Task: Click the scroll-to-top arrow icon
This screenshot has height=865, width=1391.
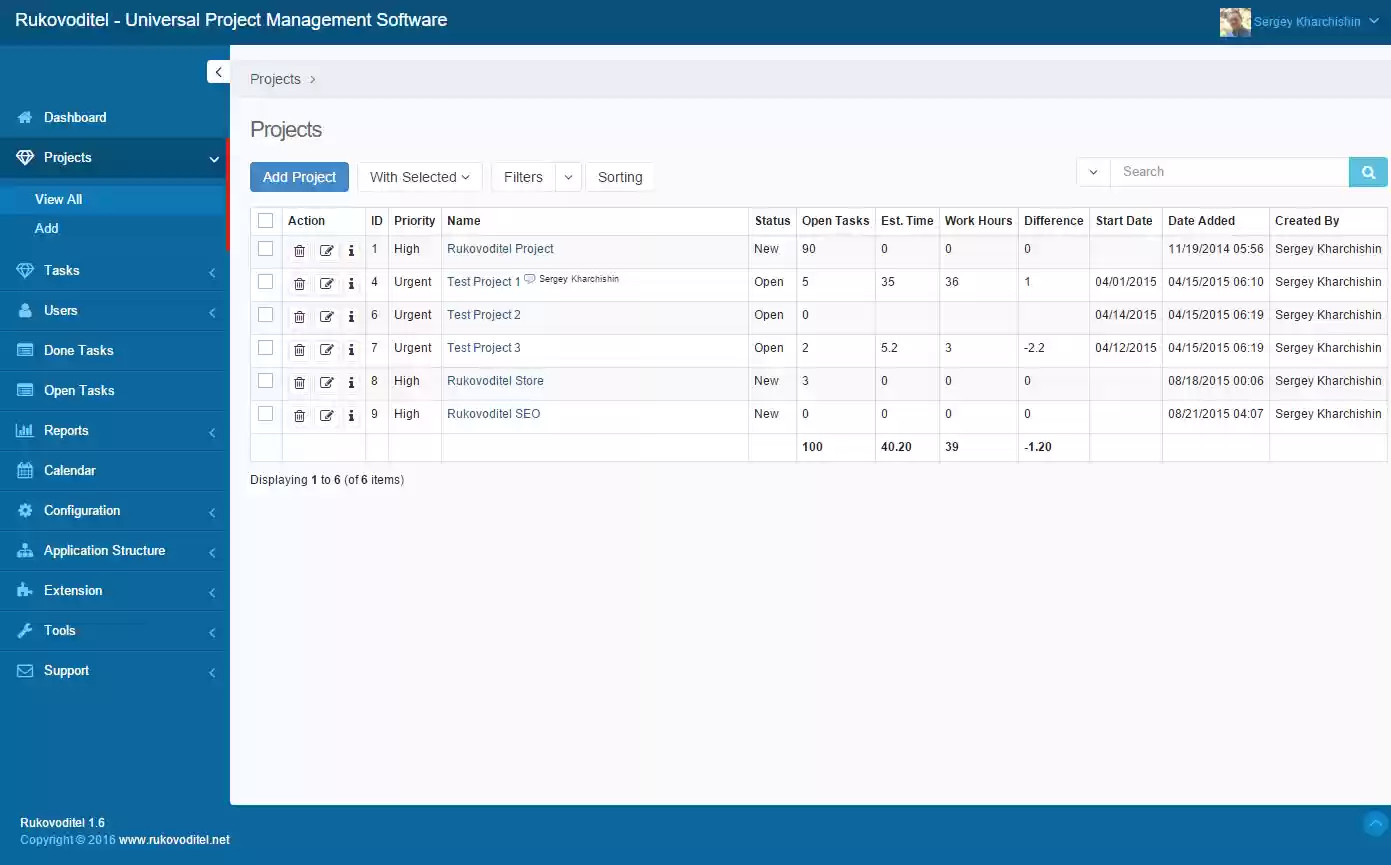Action: (1375, 823)
